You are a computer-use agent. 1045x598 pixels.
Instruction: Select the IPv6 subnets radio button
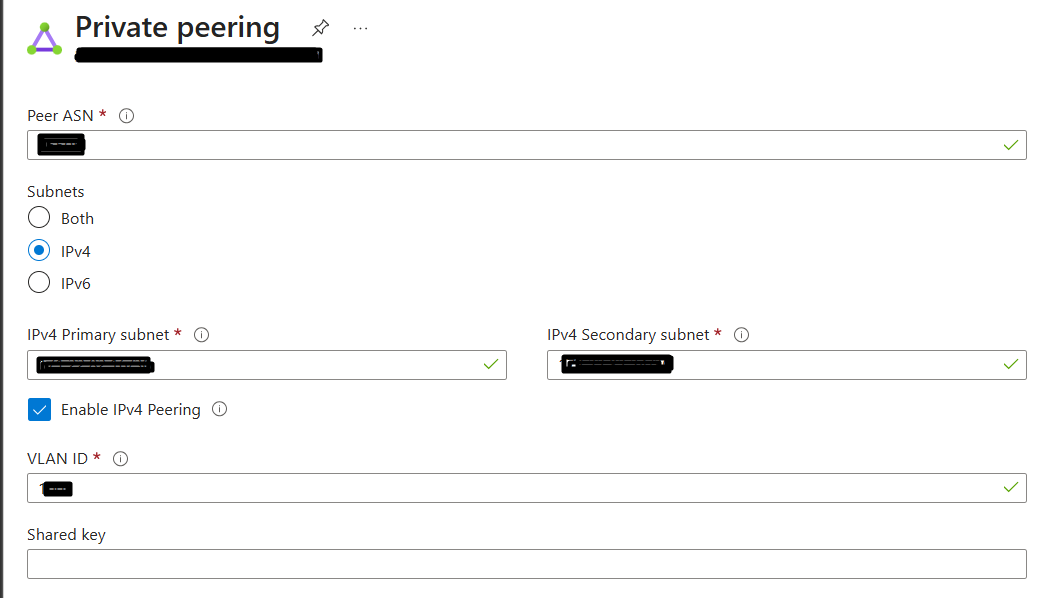[39, 282]
